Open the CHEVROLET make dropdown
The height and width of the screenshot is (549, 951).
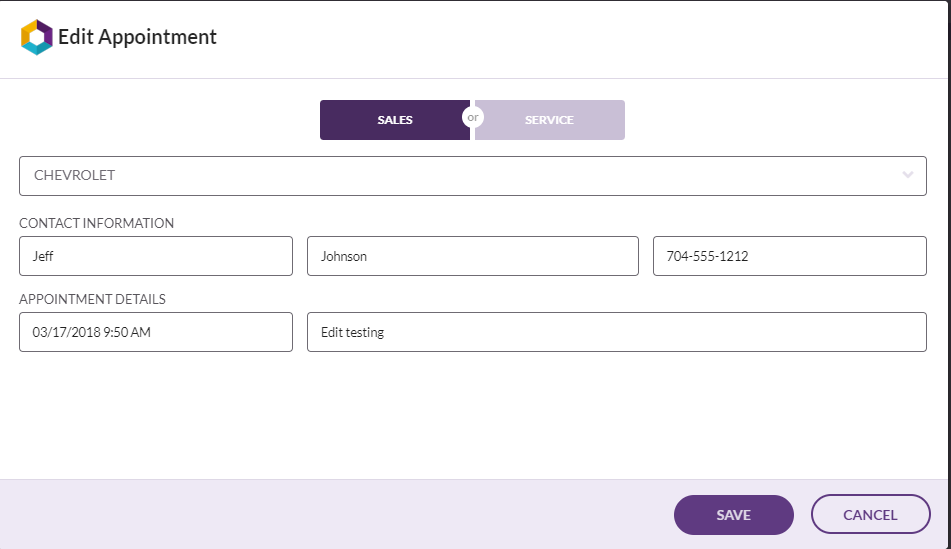click(472, 176)
